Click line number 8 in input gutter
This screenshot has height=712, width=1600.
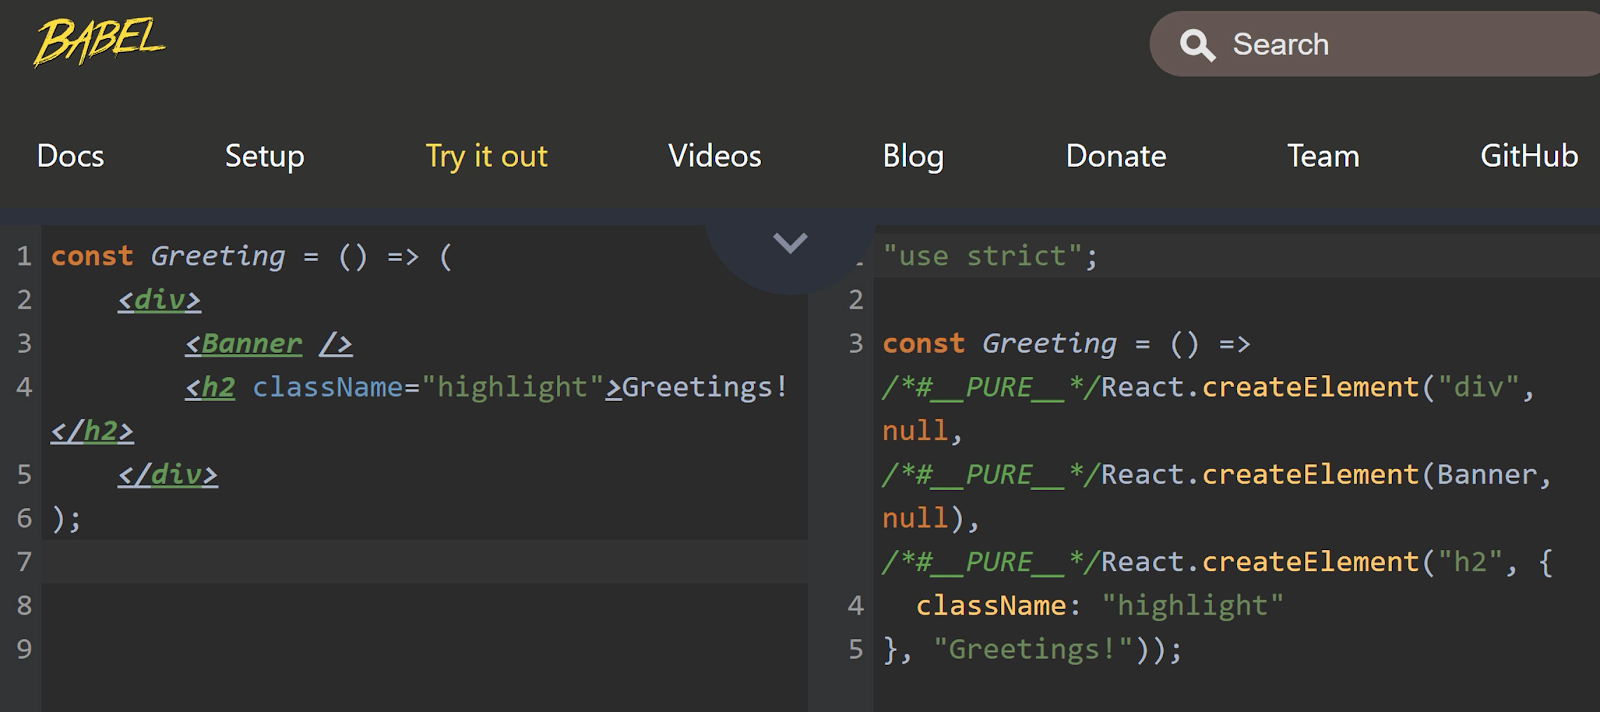[x=24, y=606]
